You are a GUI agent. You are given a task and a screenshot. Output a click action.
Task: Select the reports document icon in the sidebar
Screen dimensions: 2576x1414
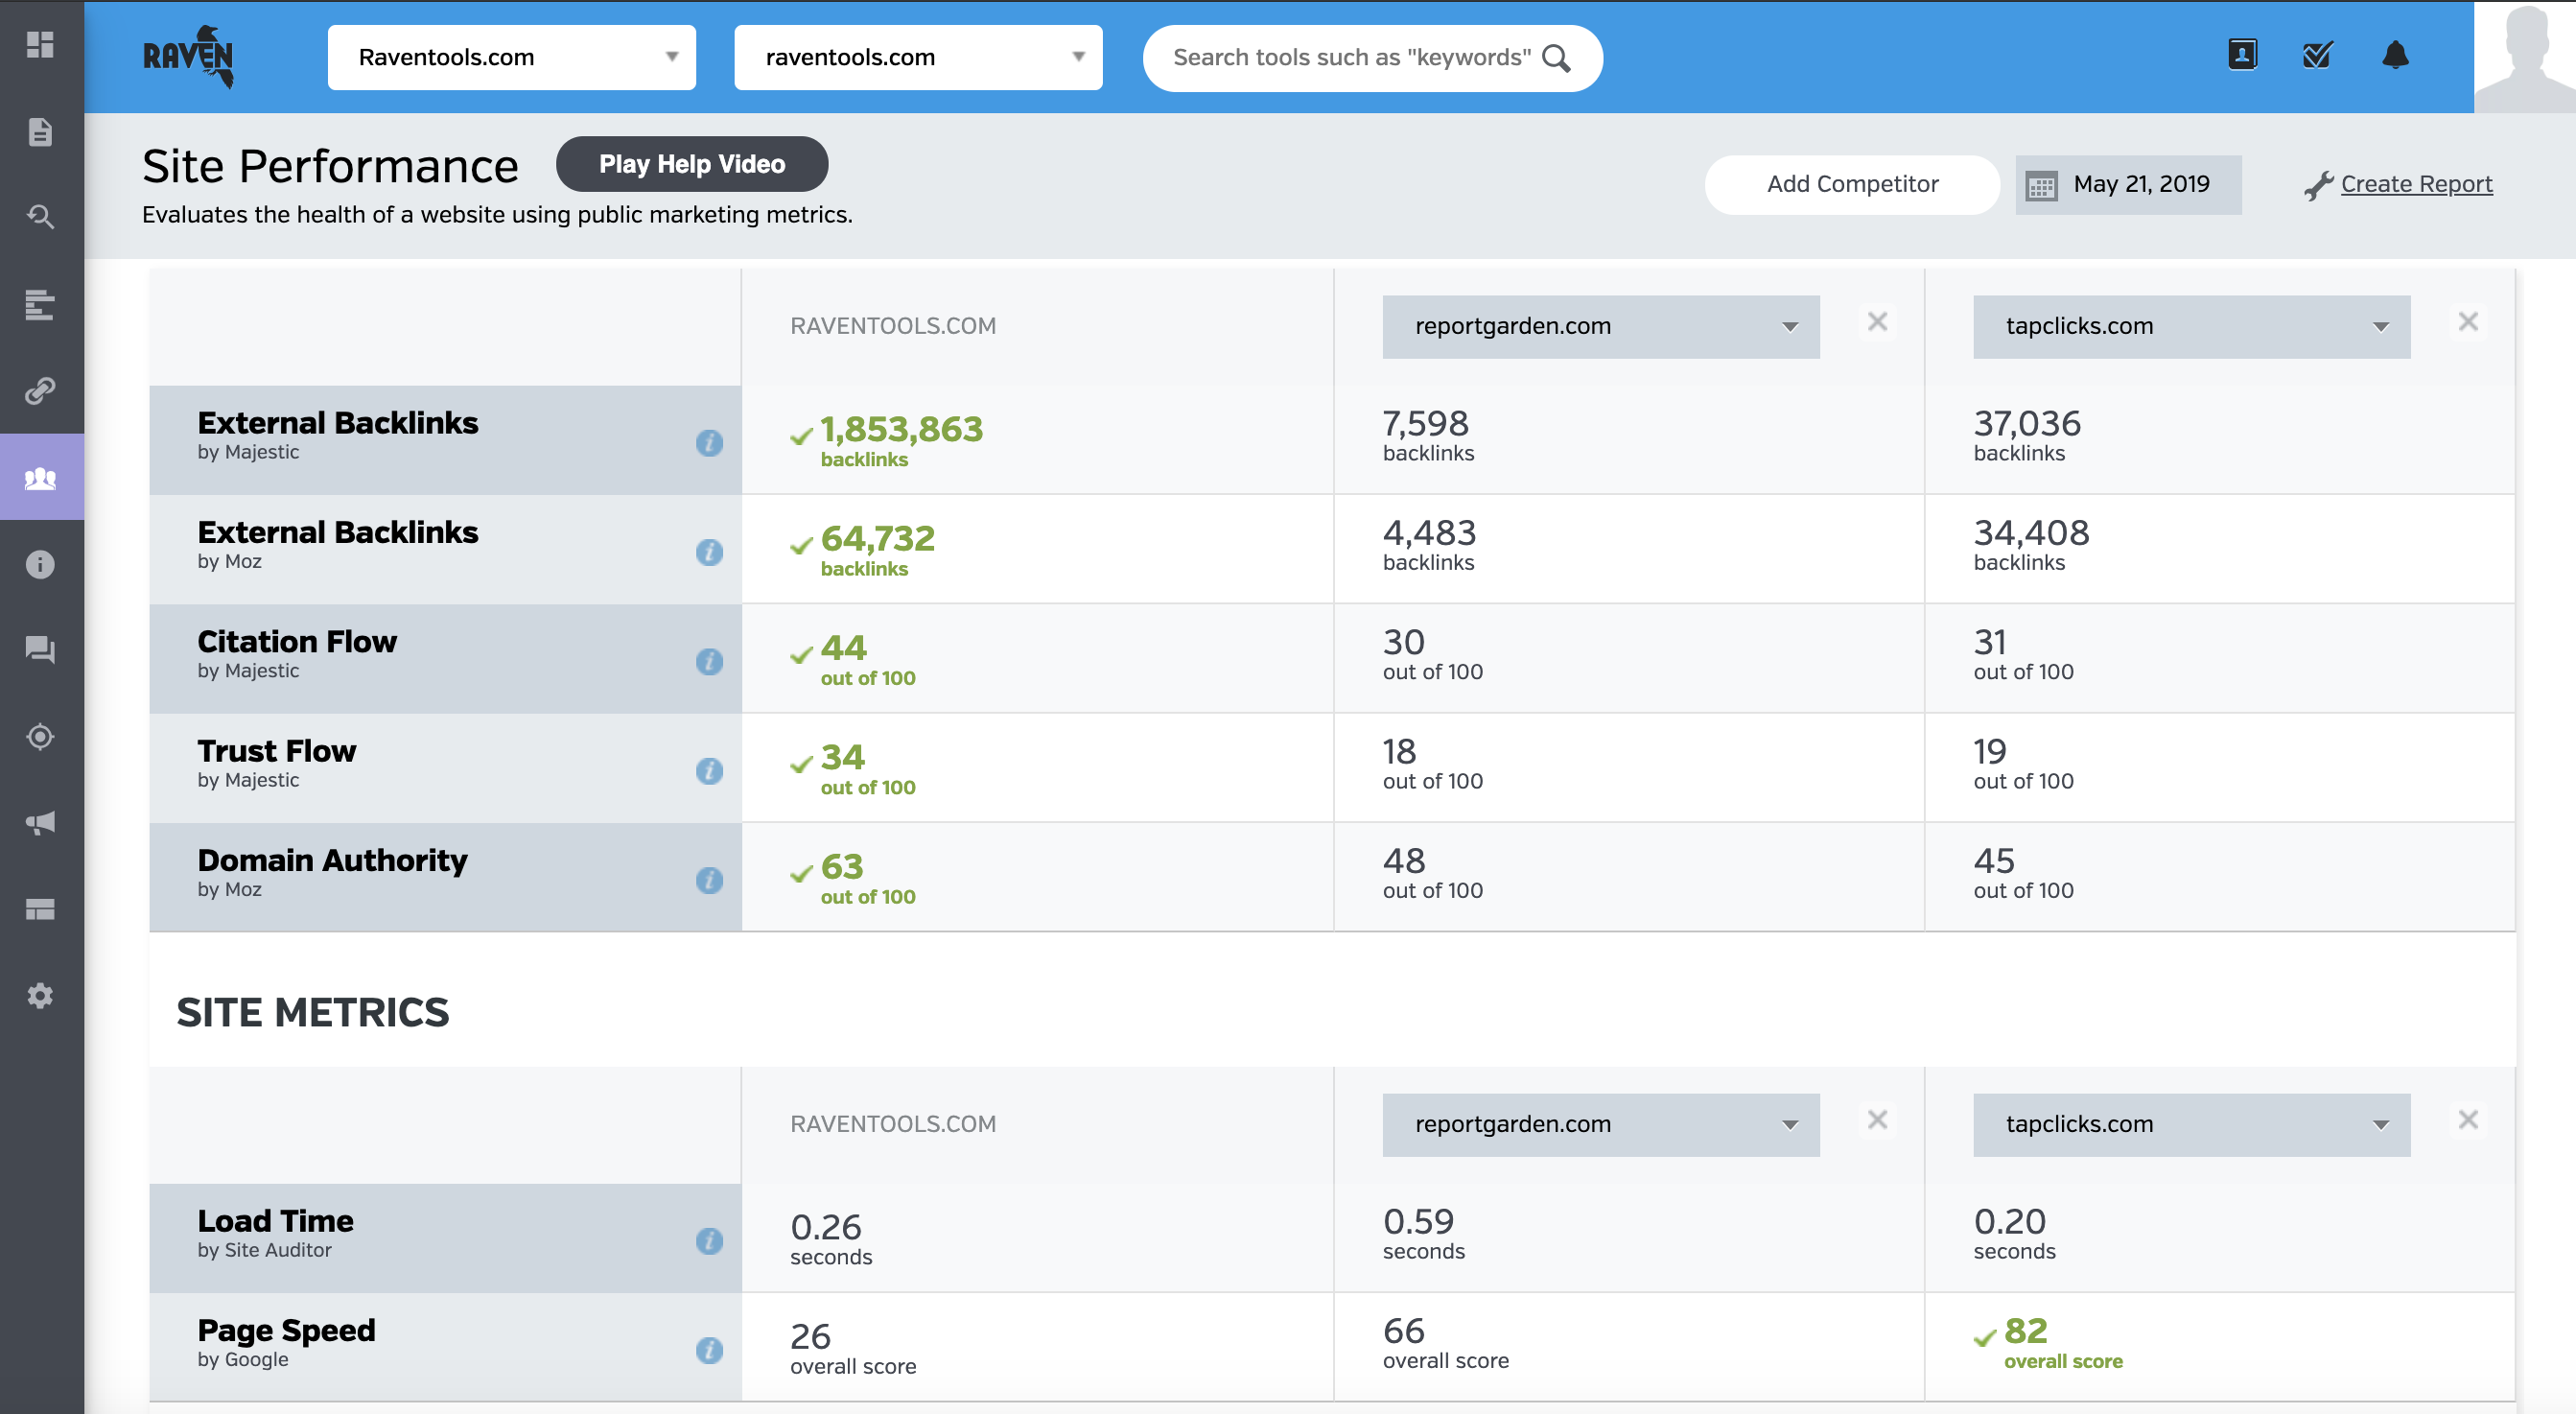coord(41,131)
